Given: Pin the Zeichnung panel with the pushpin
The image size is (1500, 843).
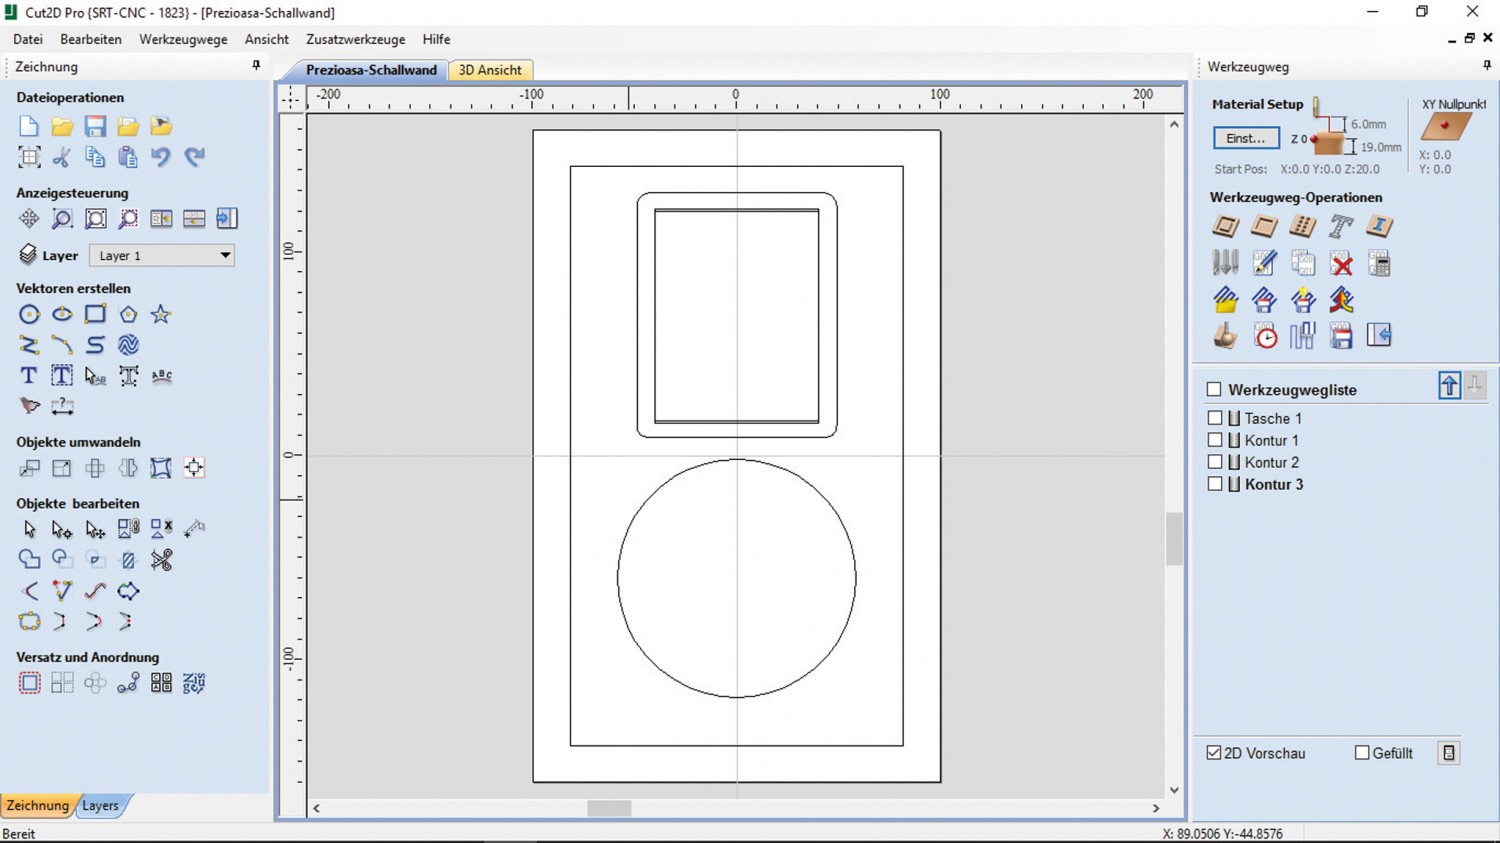Looking at the screenshot, I should 256,66.
